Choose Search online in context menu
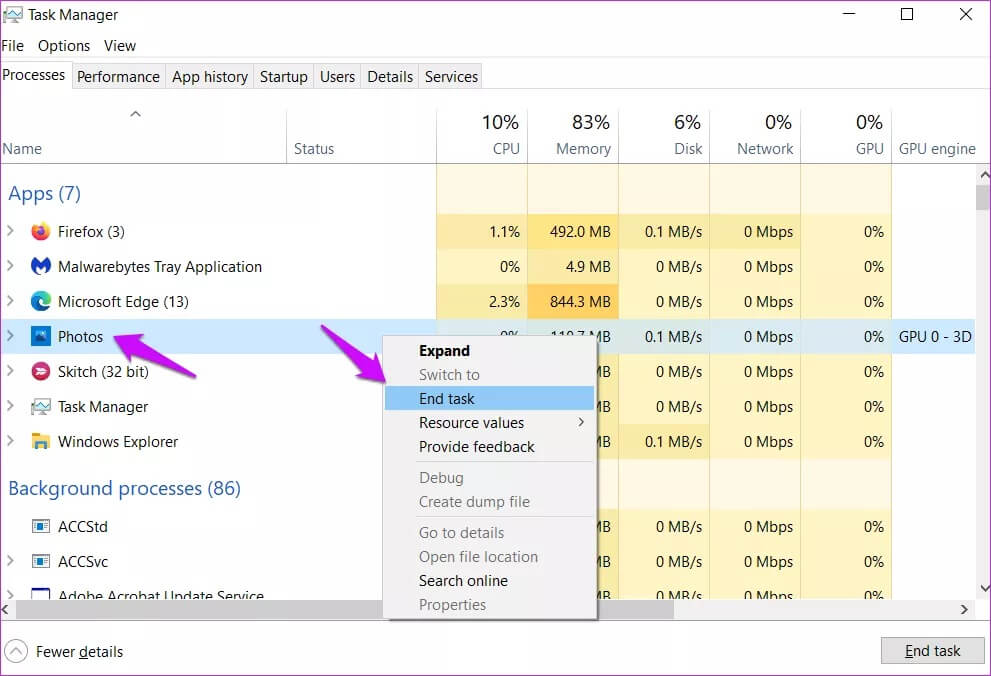This screenshot has height=676, width=991. click(489, 581)
